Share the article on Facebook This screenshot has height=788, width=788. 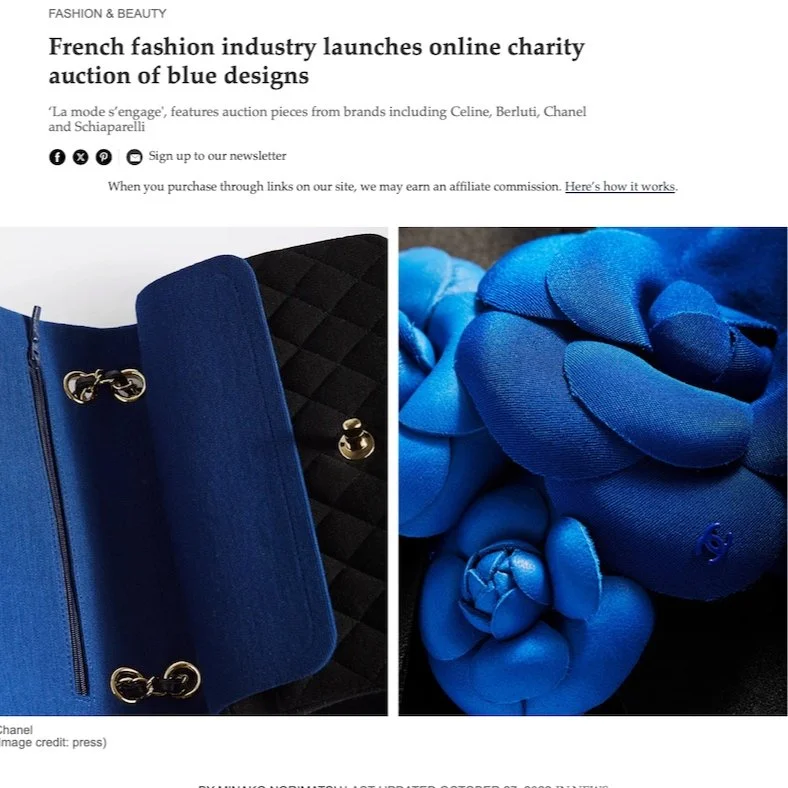pyautogui.click(x=57, y=157)
